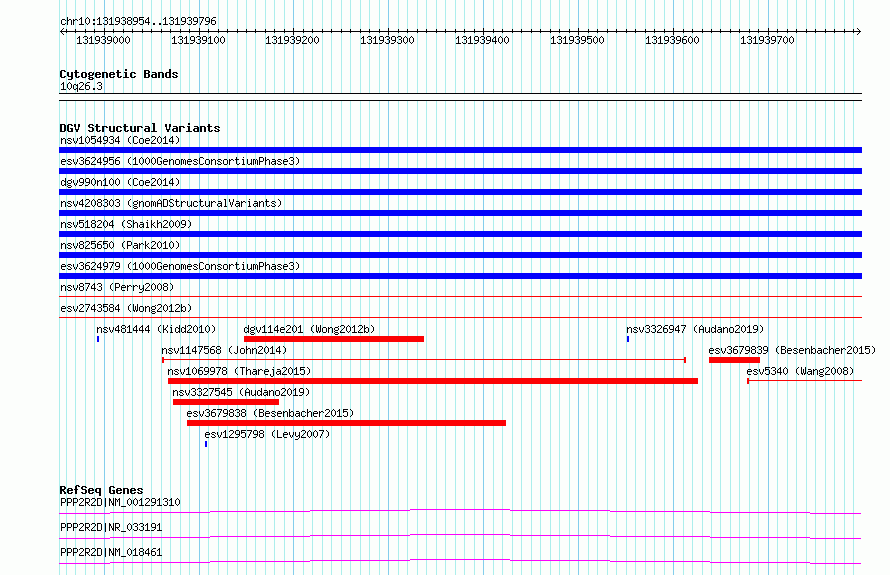
Task: Open the nsv3327545 (Audano2019) label
Action: (x=241, y=392)
